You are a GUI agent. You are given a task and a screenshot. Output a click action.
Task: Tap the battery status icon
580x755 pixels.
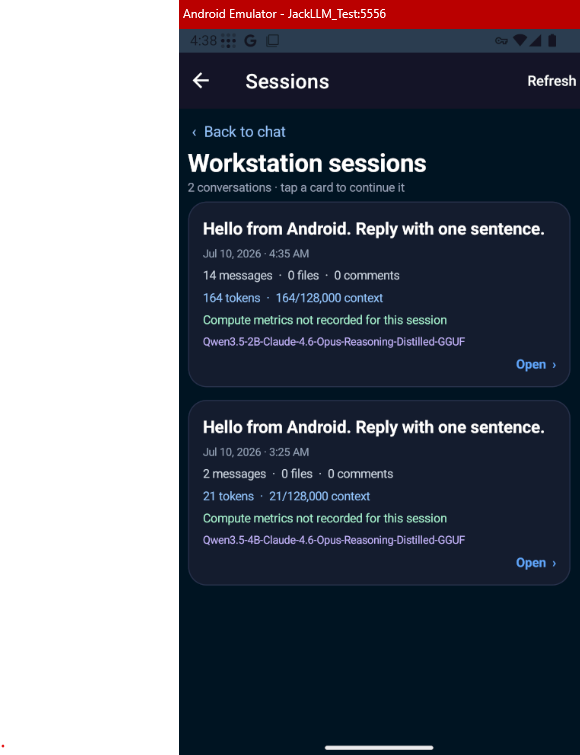(553, 40)
